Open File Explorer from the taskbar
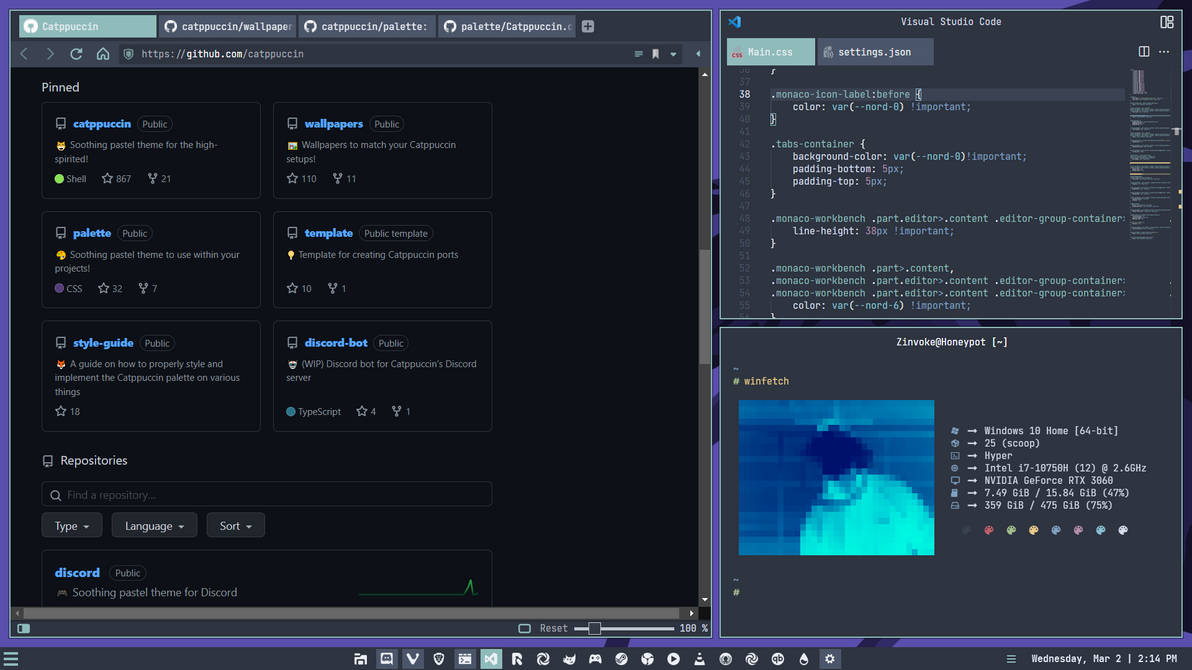Image resolution: width=1192 pixels, height=670 pixels. 360,659
